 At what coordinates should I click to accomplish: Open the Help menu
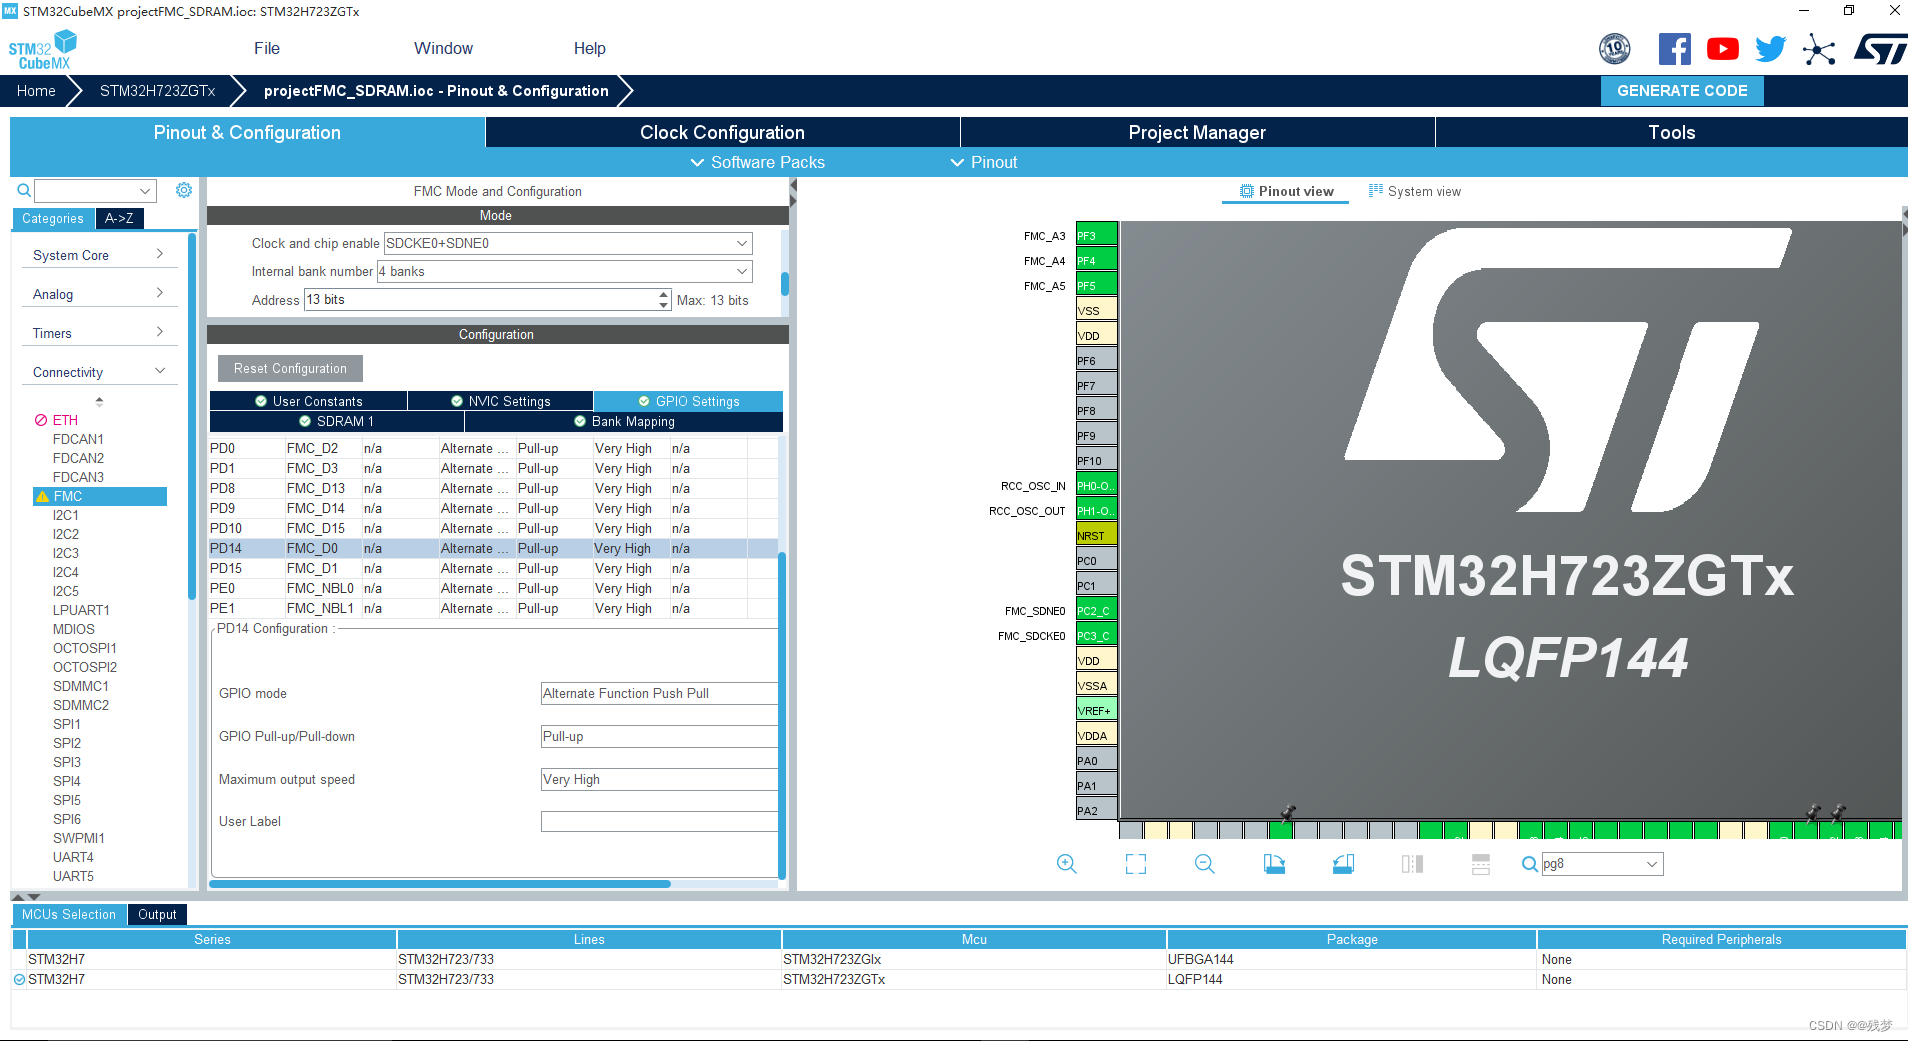coord(589,48)
